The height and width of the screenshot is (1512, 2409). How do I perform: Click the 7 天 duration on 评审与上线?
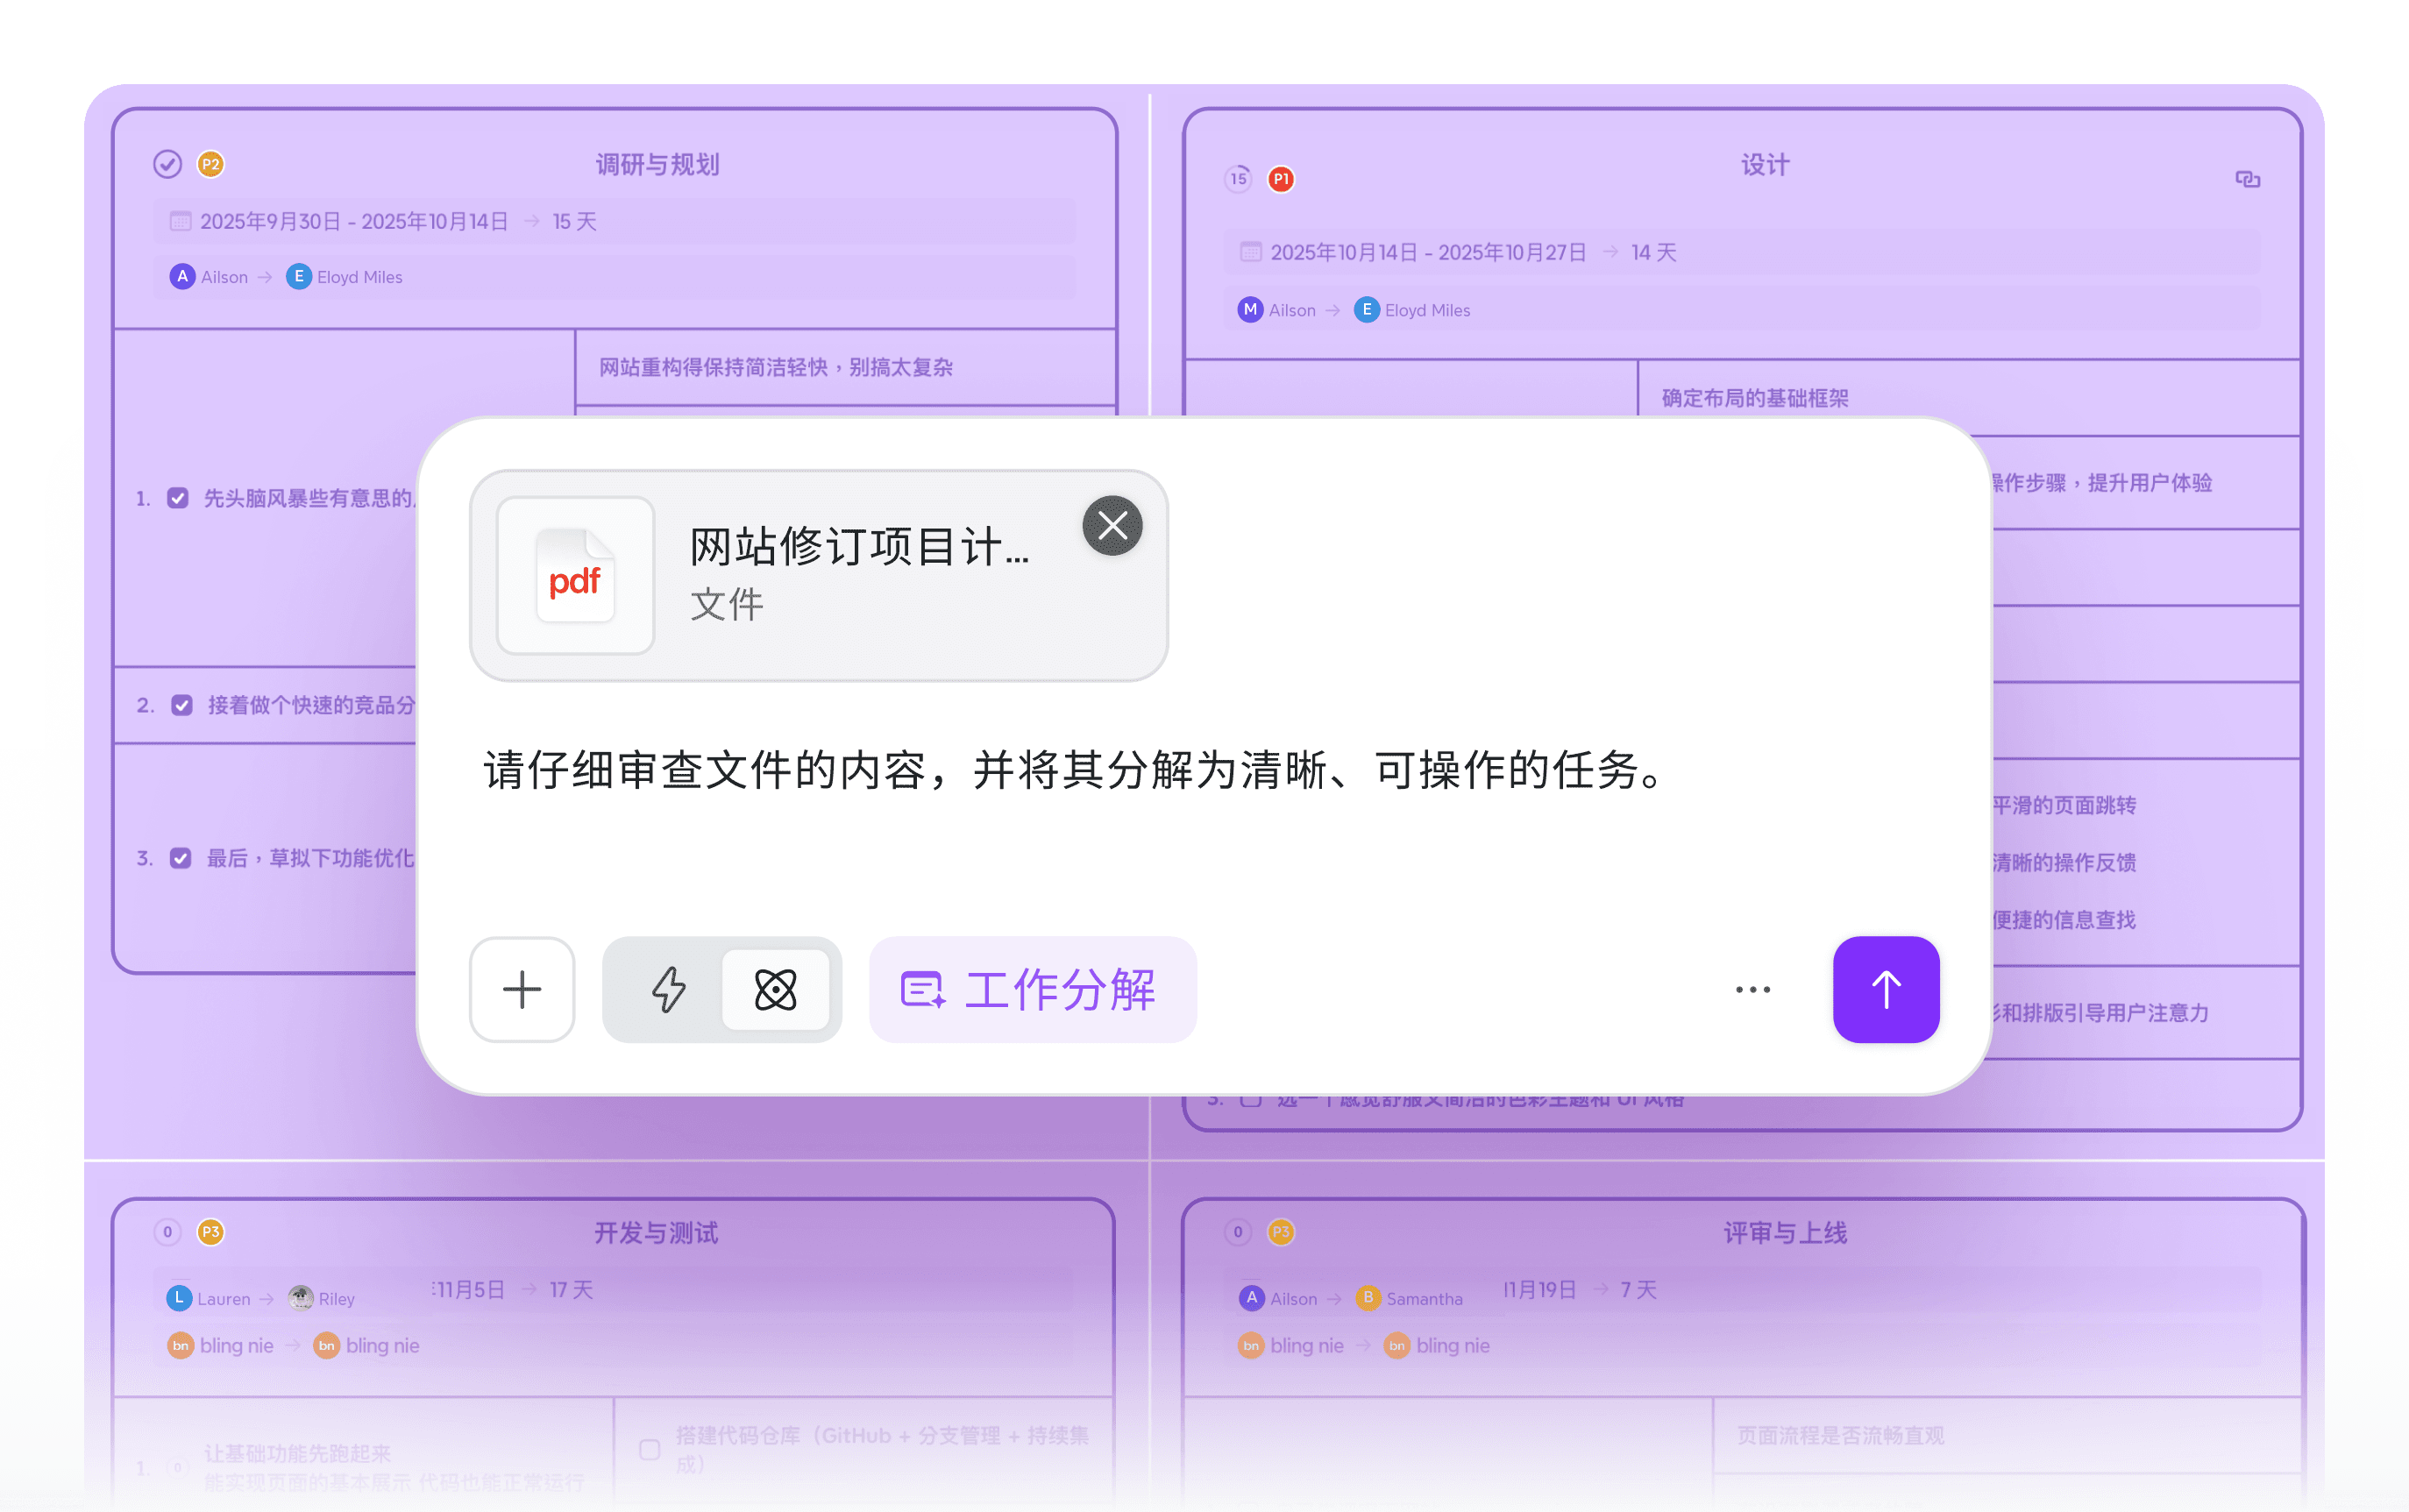coord(1639,1289)
